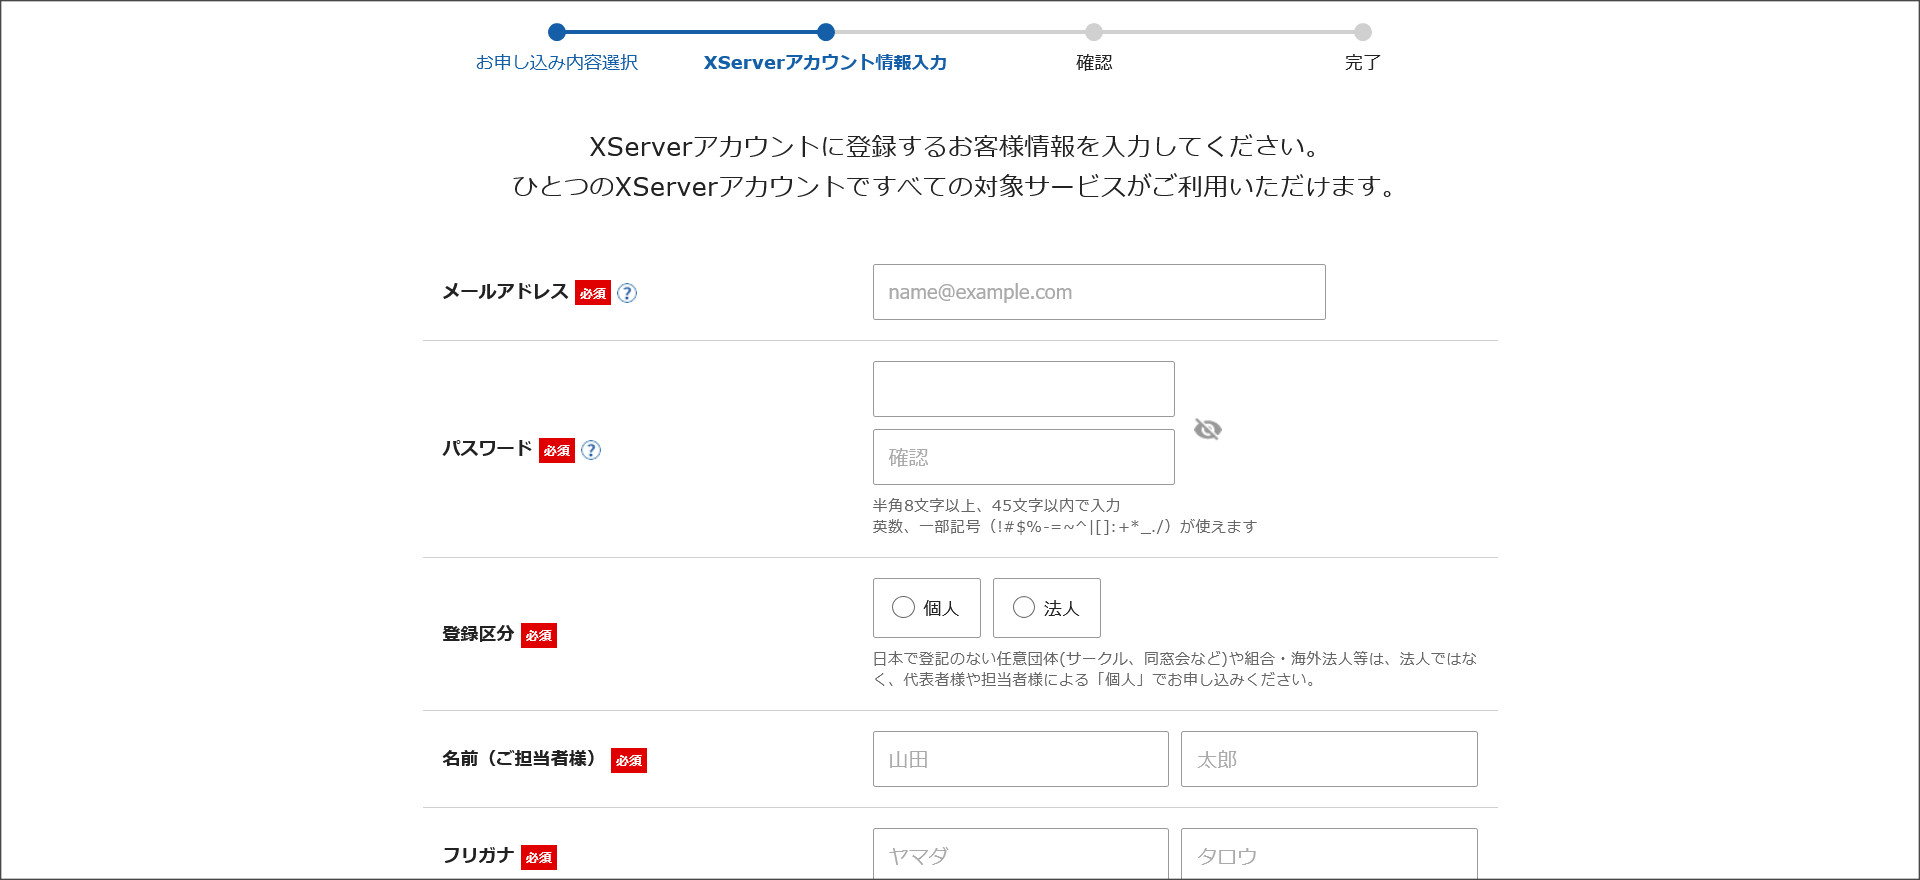Focus the 太郎 first name field

pos(1329,759)
